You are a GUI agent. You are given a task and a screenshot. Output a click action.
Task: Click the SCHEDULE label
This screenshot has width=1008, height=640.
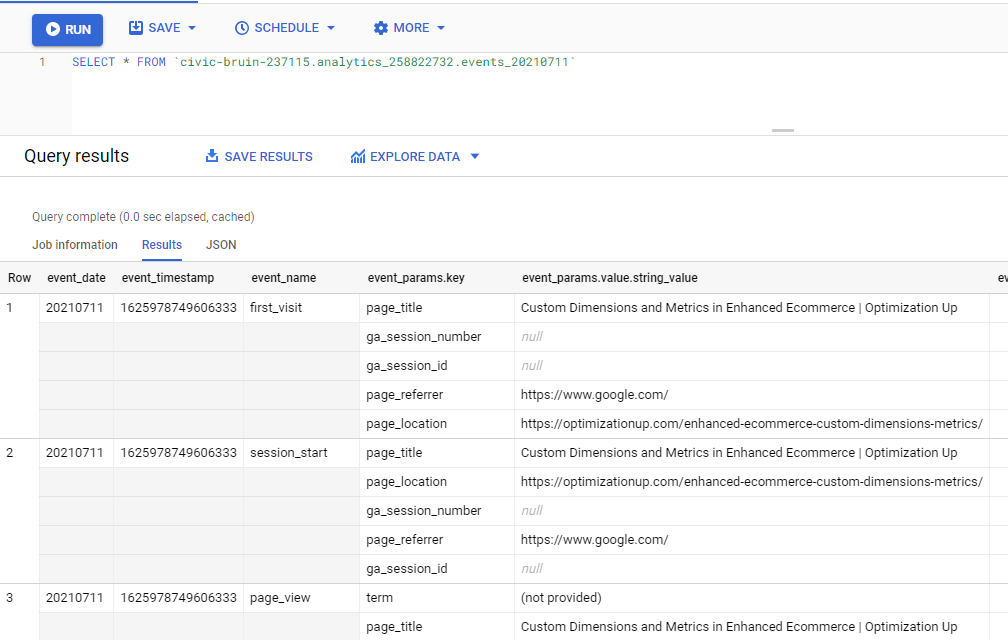(287, 28)
